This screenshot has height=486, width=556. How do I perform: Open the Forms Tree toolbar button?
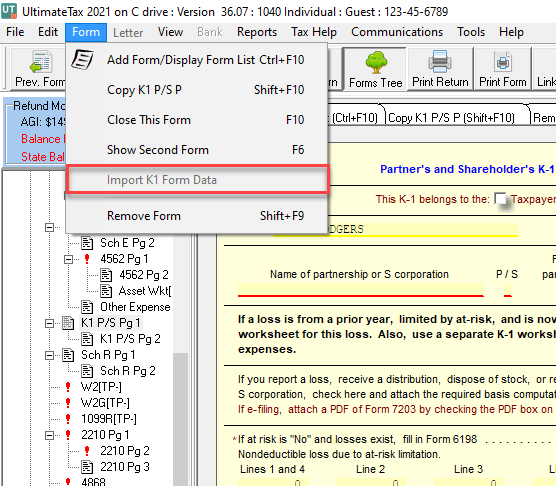coord(375,69)
